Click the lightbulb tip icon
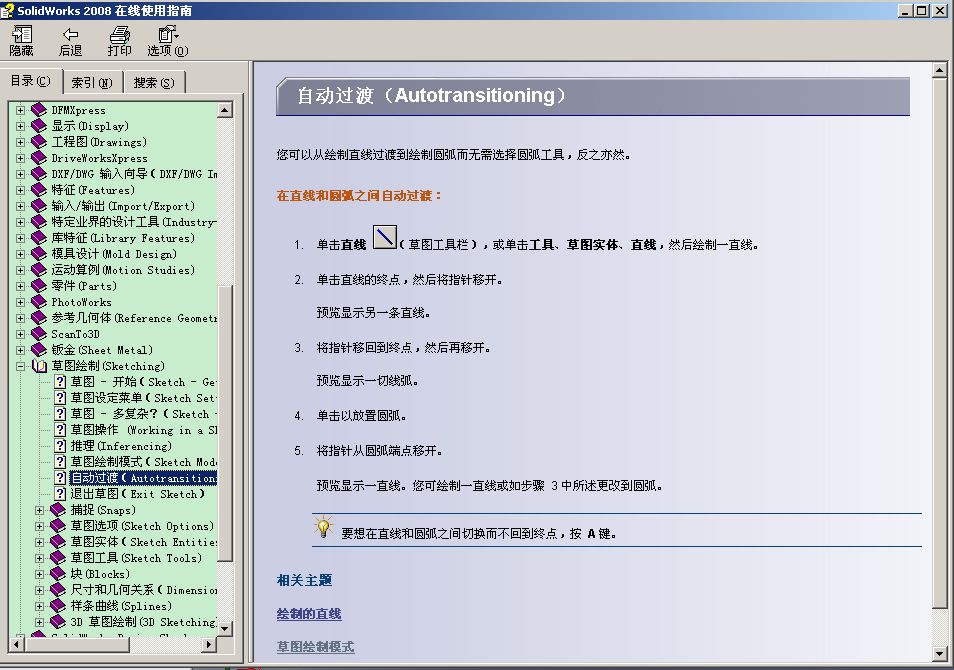This screenshot has width=954, height=670. point(324,527)
